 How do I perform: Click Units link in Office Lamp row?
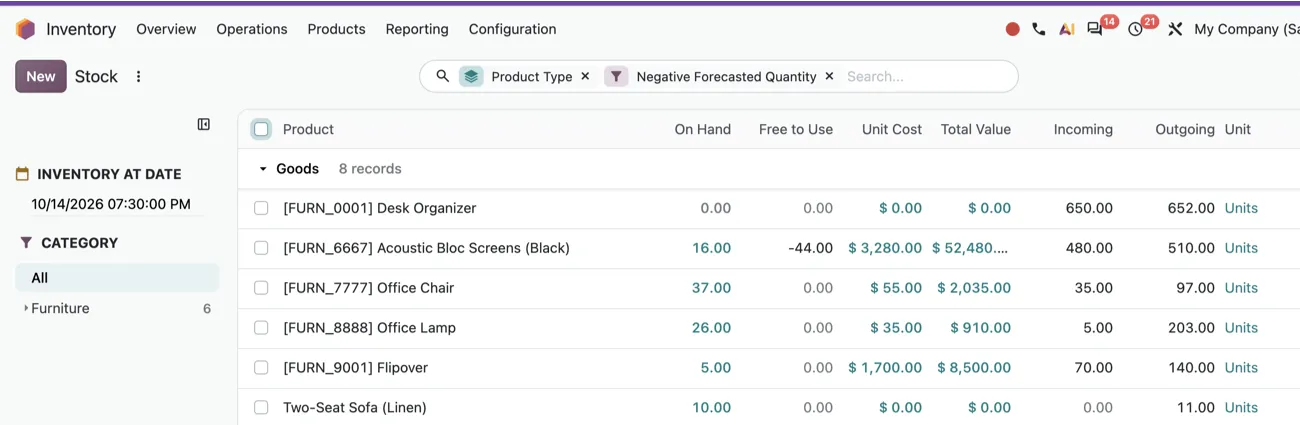(1241, 328)
